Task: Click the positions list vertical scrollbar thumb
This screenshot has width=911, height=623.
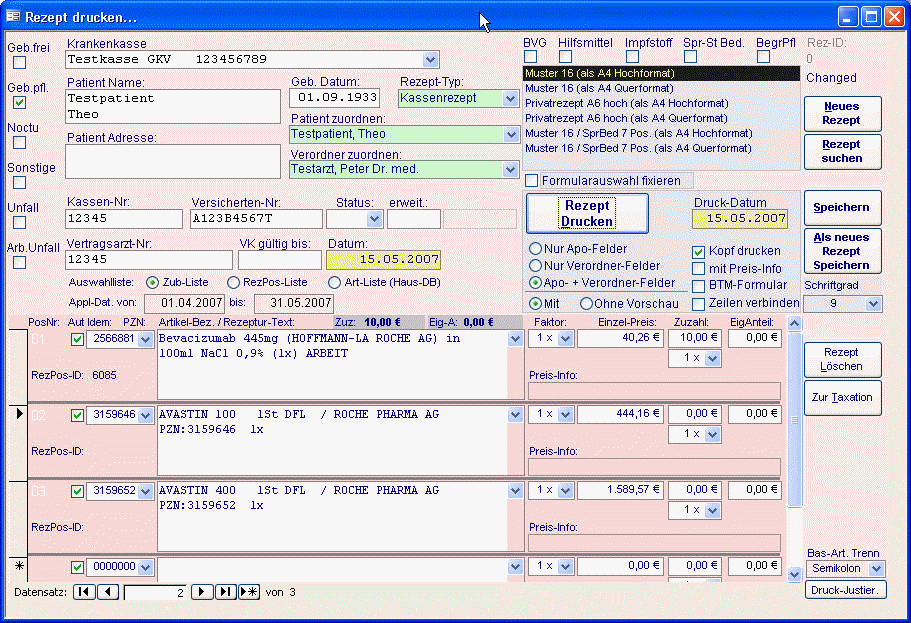Action: pyautogui.click(x=794, y=420)
